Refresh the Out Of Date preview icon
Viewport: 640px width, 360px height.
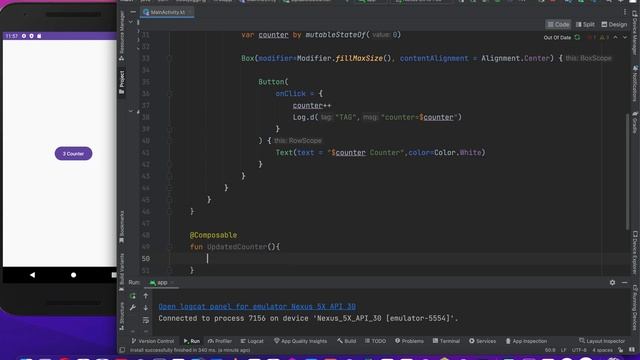[x=577, y=37]
